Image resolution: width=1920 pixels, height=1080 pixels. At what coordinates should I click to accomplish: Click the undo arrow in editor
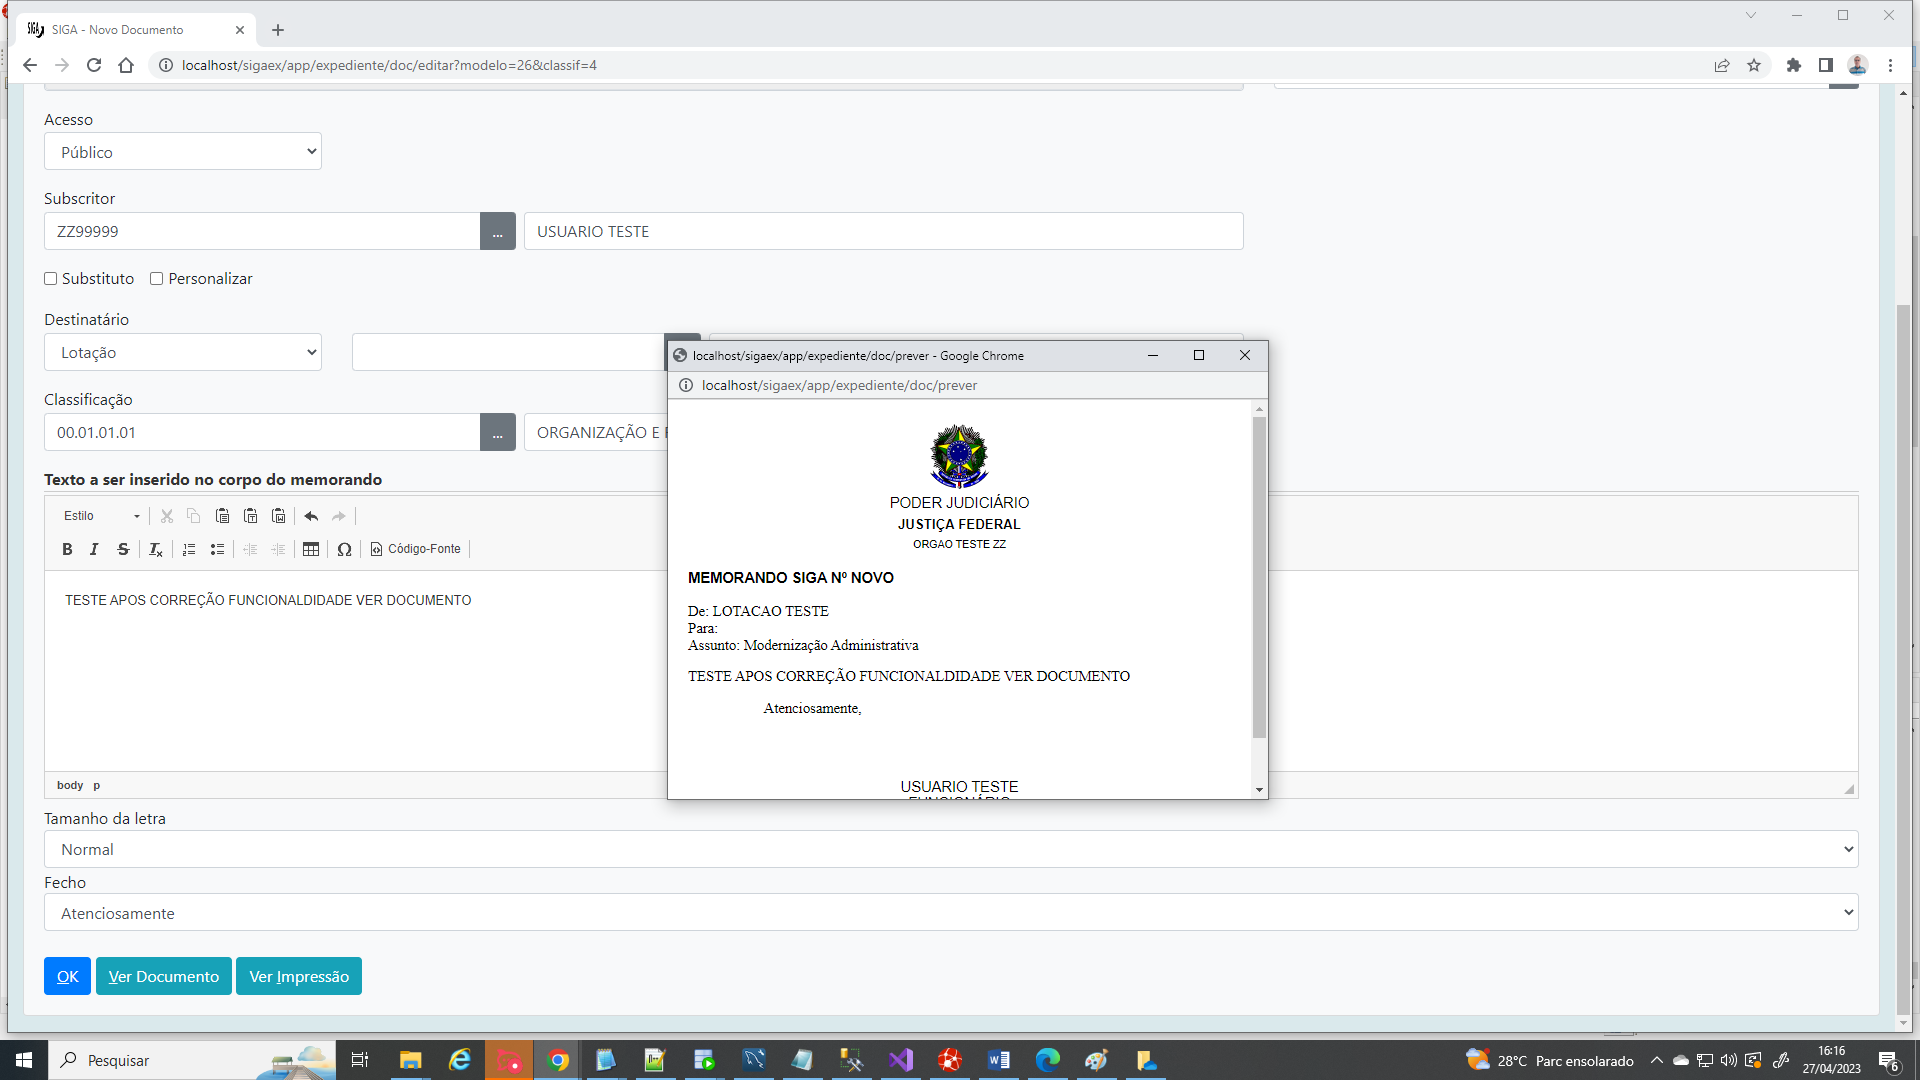[x=311, y=516]
